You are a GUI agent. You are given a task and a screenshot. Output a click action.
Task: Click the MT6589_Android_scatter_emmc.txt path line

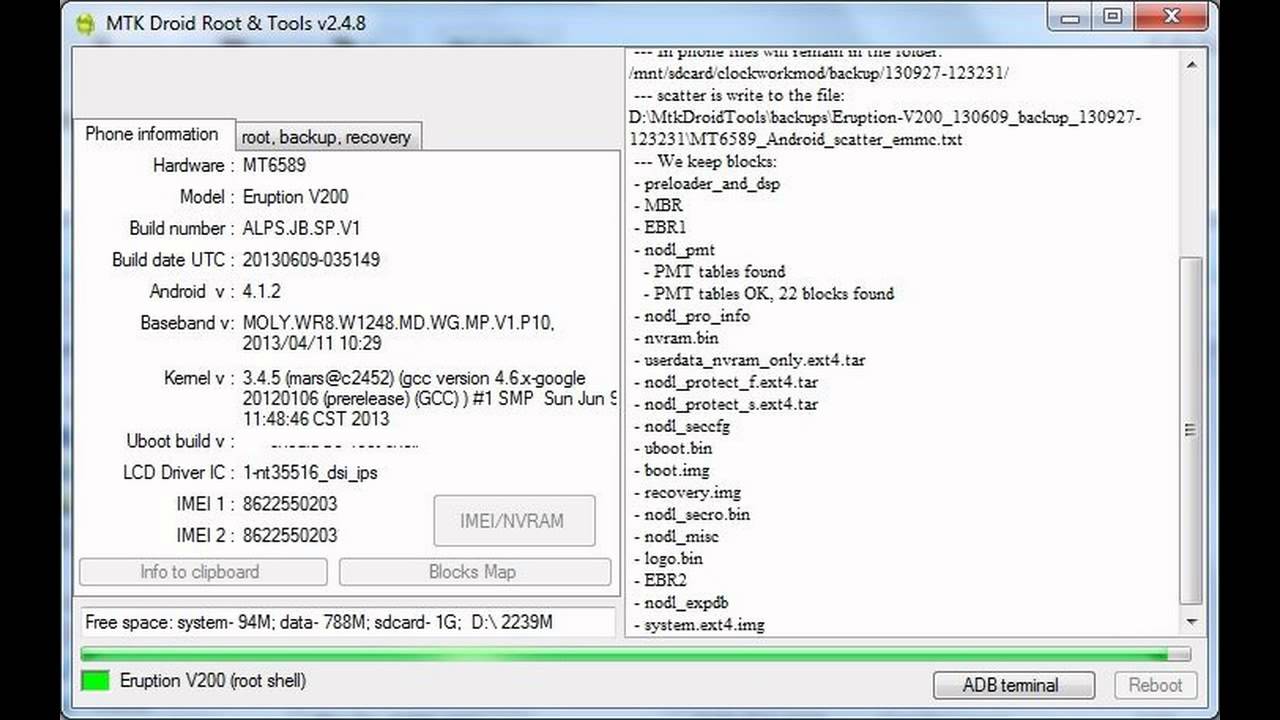click(885, 128)
